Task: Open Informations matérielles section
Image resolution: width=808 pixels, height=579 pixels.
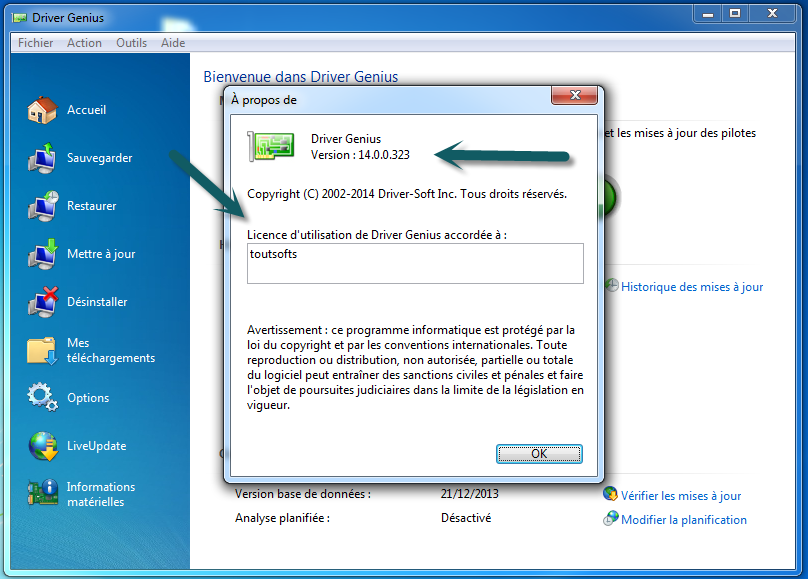Action: point(101,494)
